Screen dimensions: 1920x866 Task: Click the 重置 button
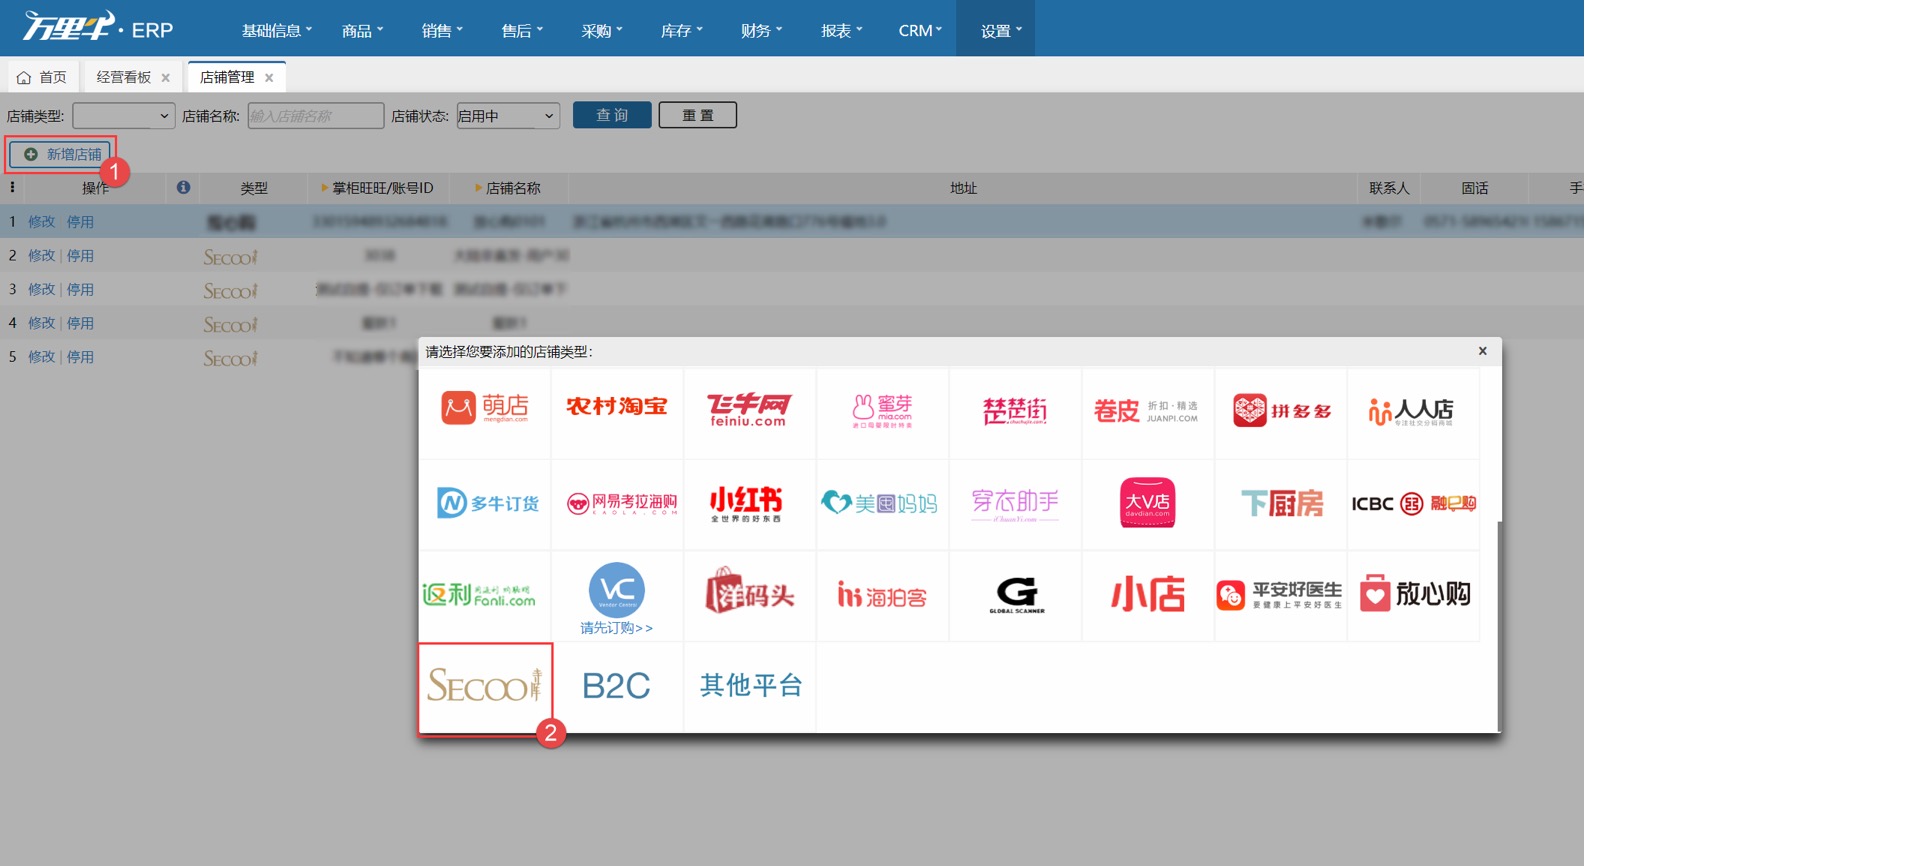pos(698,115)
